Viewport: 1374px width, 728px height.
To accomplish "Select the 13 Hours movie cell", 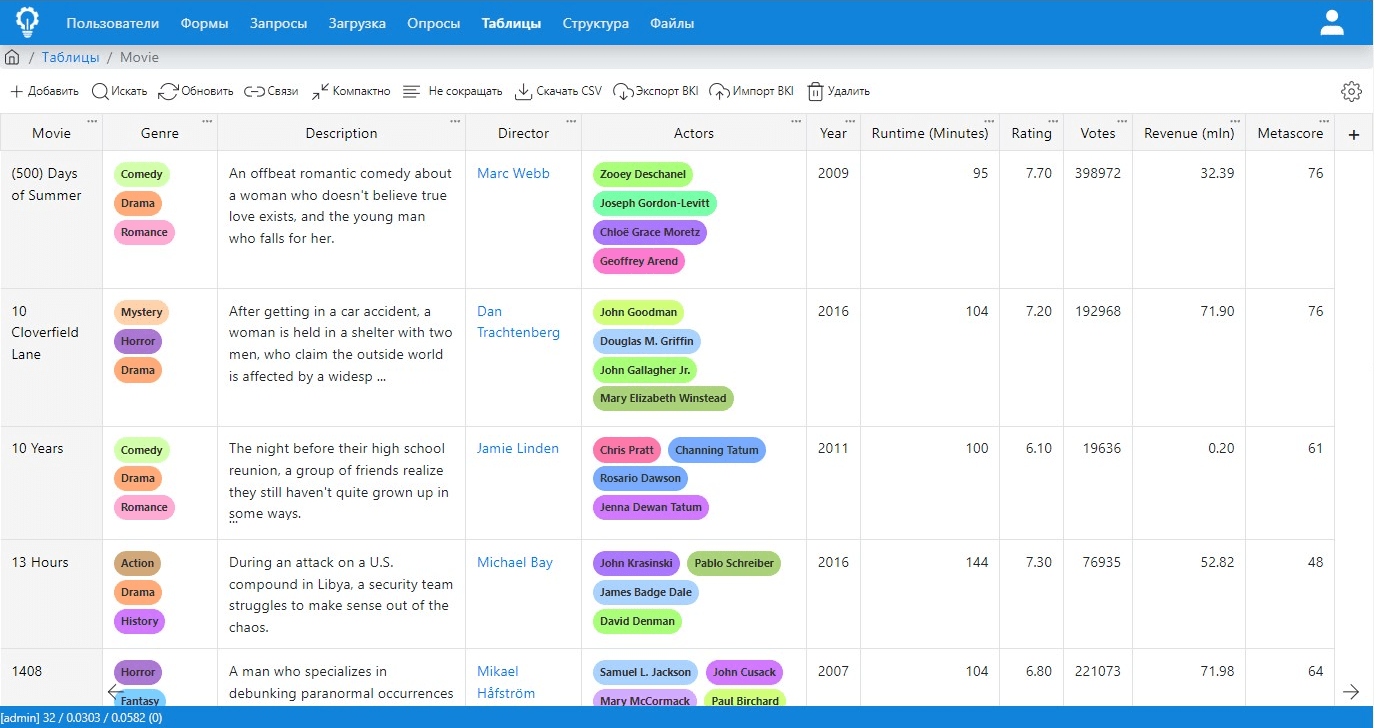I will pyautogui.click(x=51, y=594).
